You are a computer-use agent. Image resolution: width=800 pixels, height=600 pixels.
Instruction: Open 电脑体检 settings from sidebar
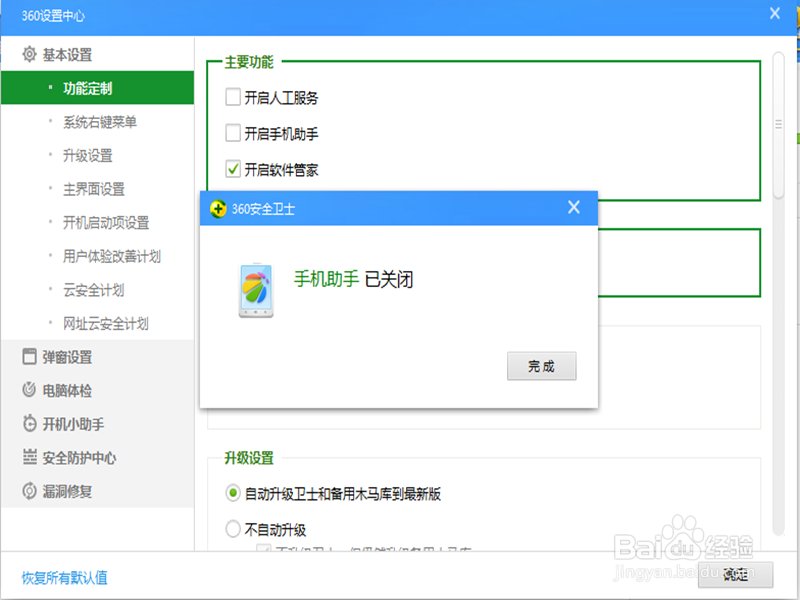(62, 389)
